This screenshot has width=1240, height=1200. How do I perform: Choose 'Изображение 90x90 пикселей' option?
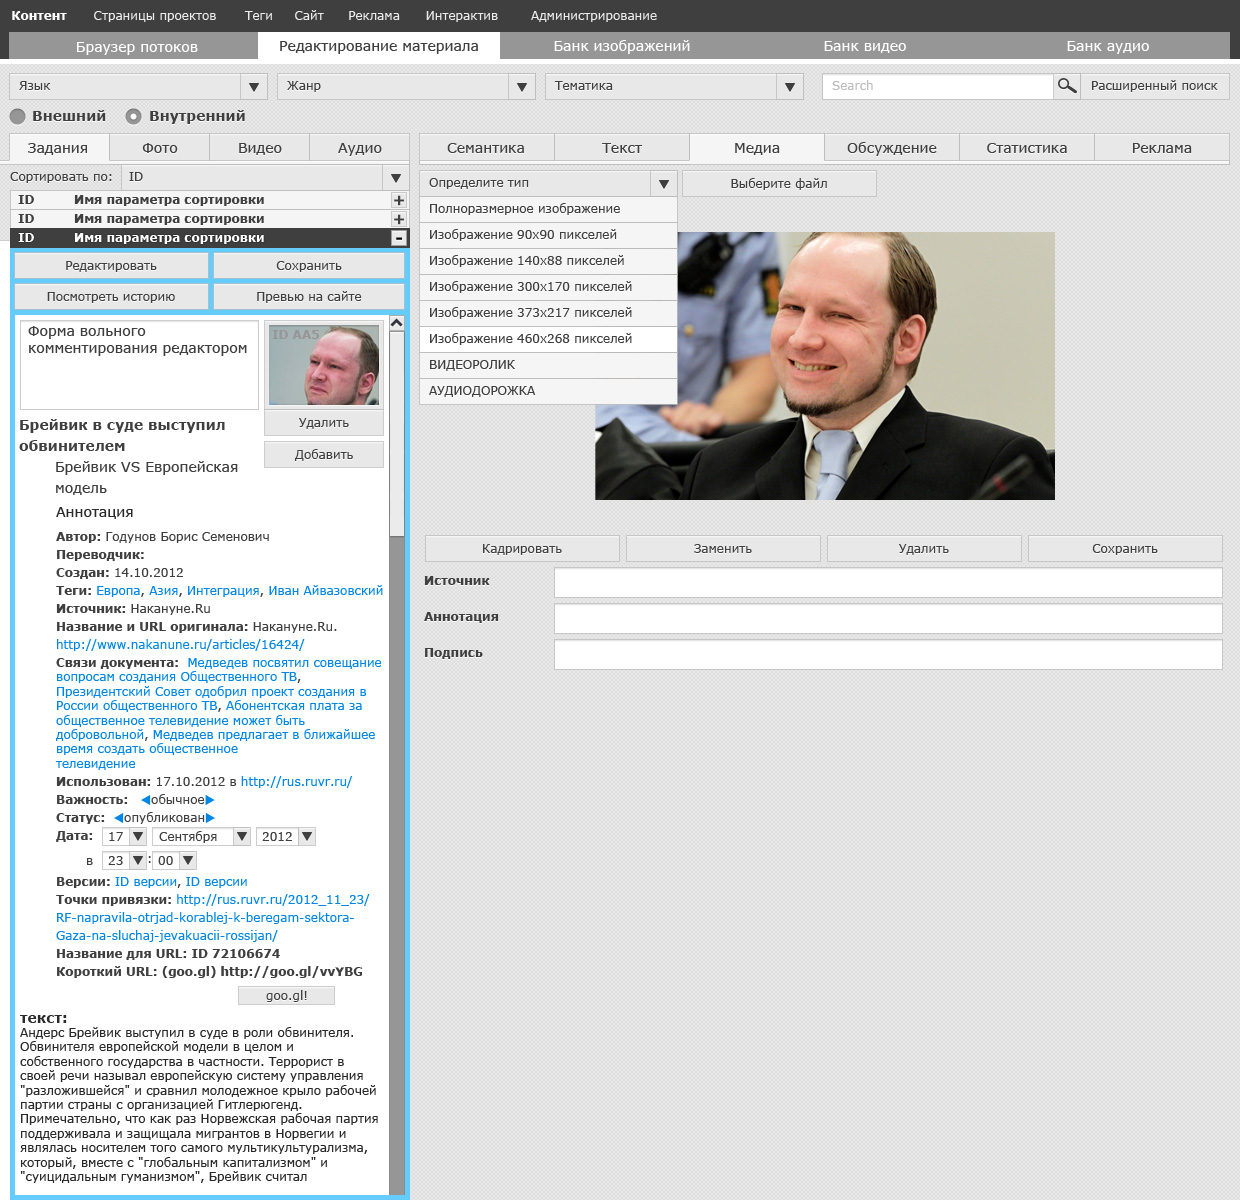point(548,235)
